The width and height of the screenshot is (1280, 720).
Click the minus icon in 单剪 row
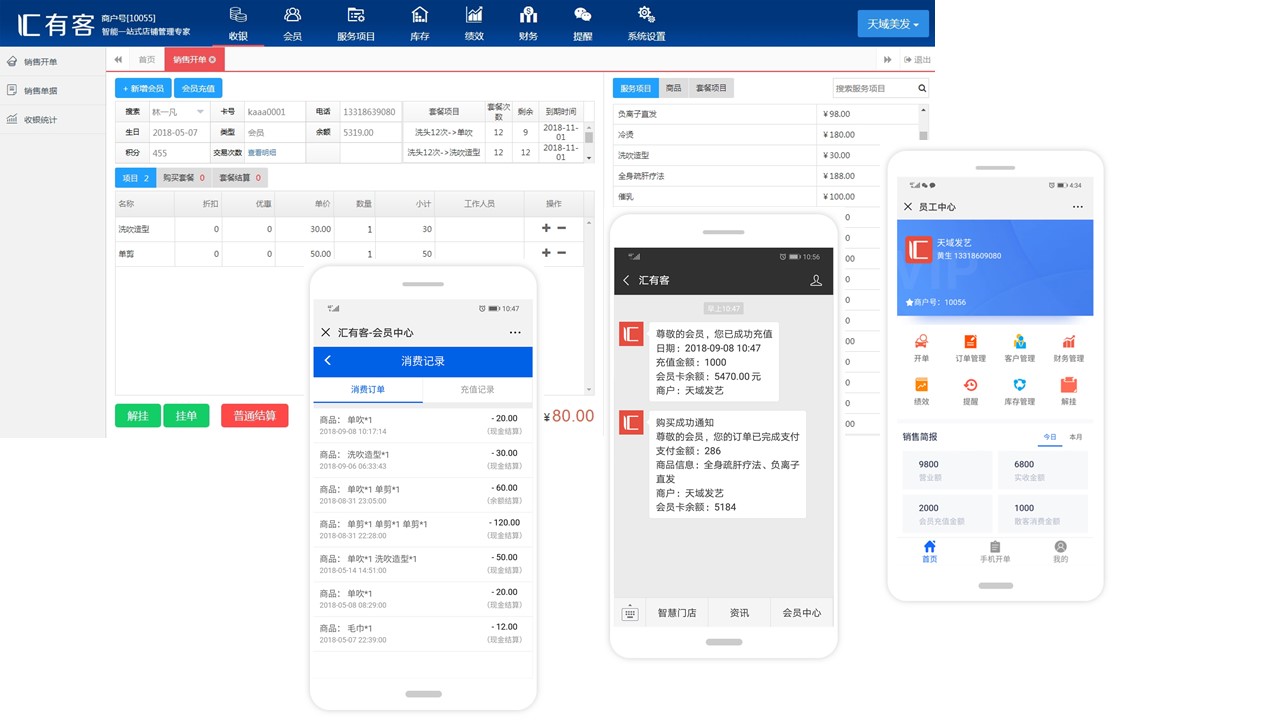coord(562,253)
